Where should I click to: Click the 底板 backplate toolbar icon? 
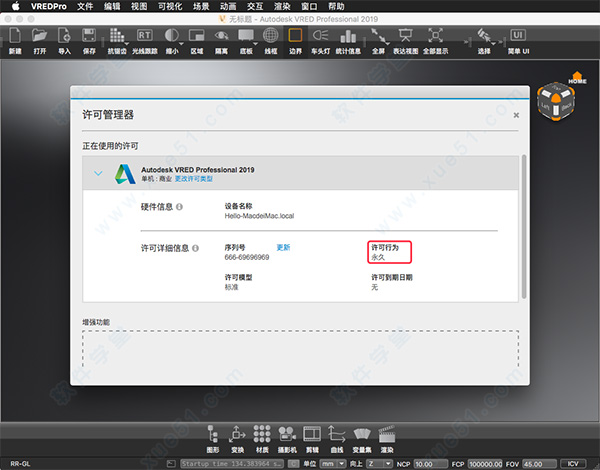click(246, 36)
